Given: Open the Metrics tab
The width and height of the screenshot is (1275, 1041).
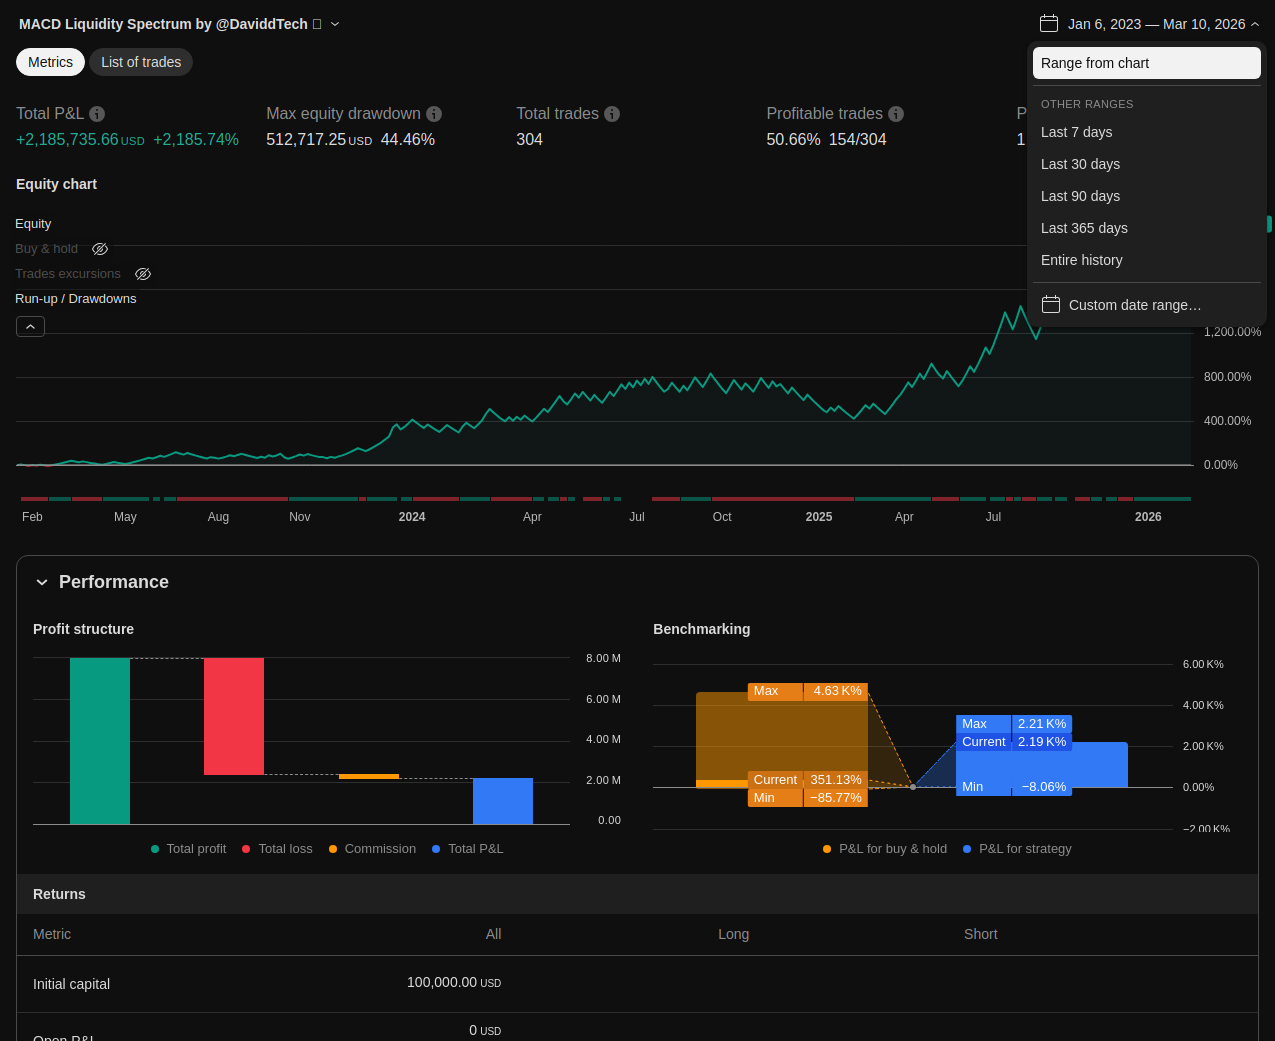Looking at the screenshot, I should pyautogui.click(x=50, y=62).
